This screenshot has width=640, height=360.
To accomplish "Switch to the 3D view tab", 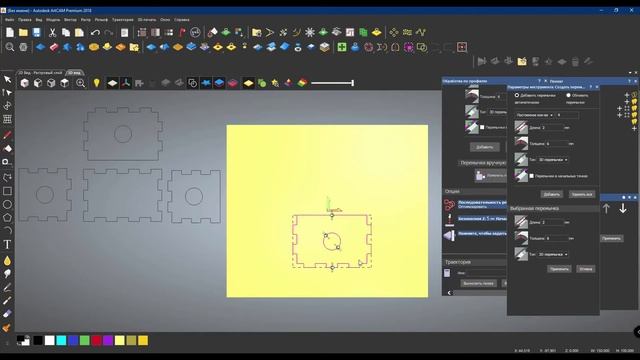I will [x=74, y=73].
